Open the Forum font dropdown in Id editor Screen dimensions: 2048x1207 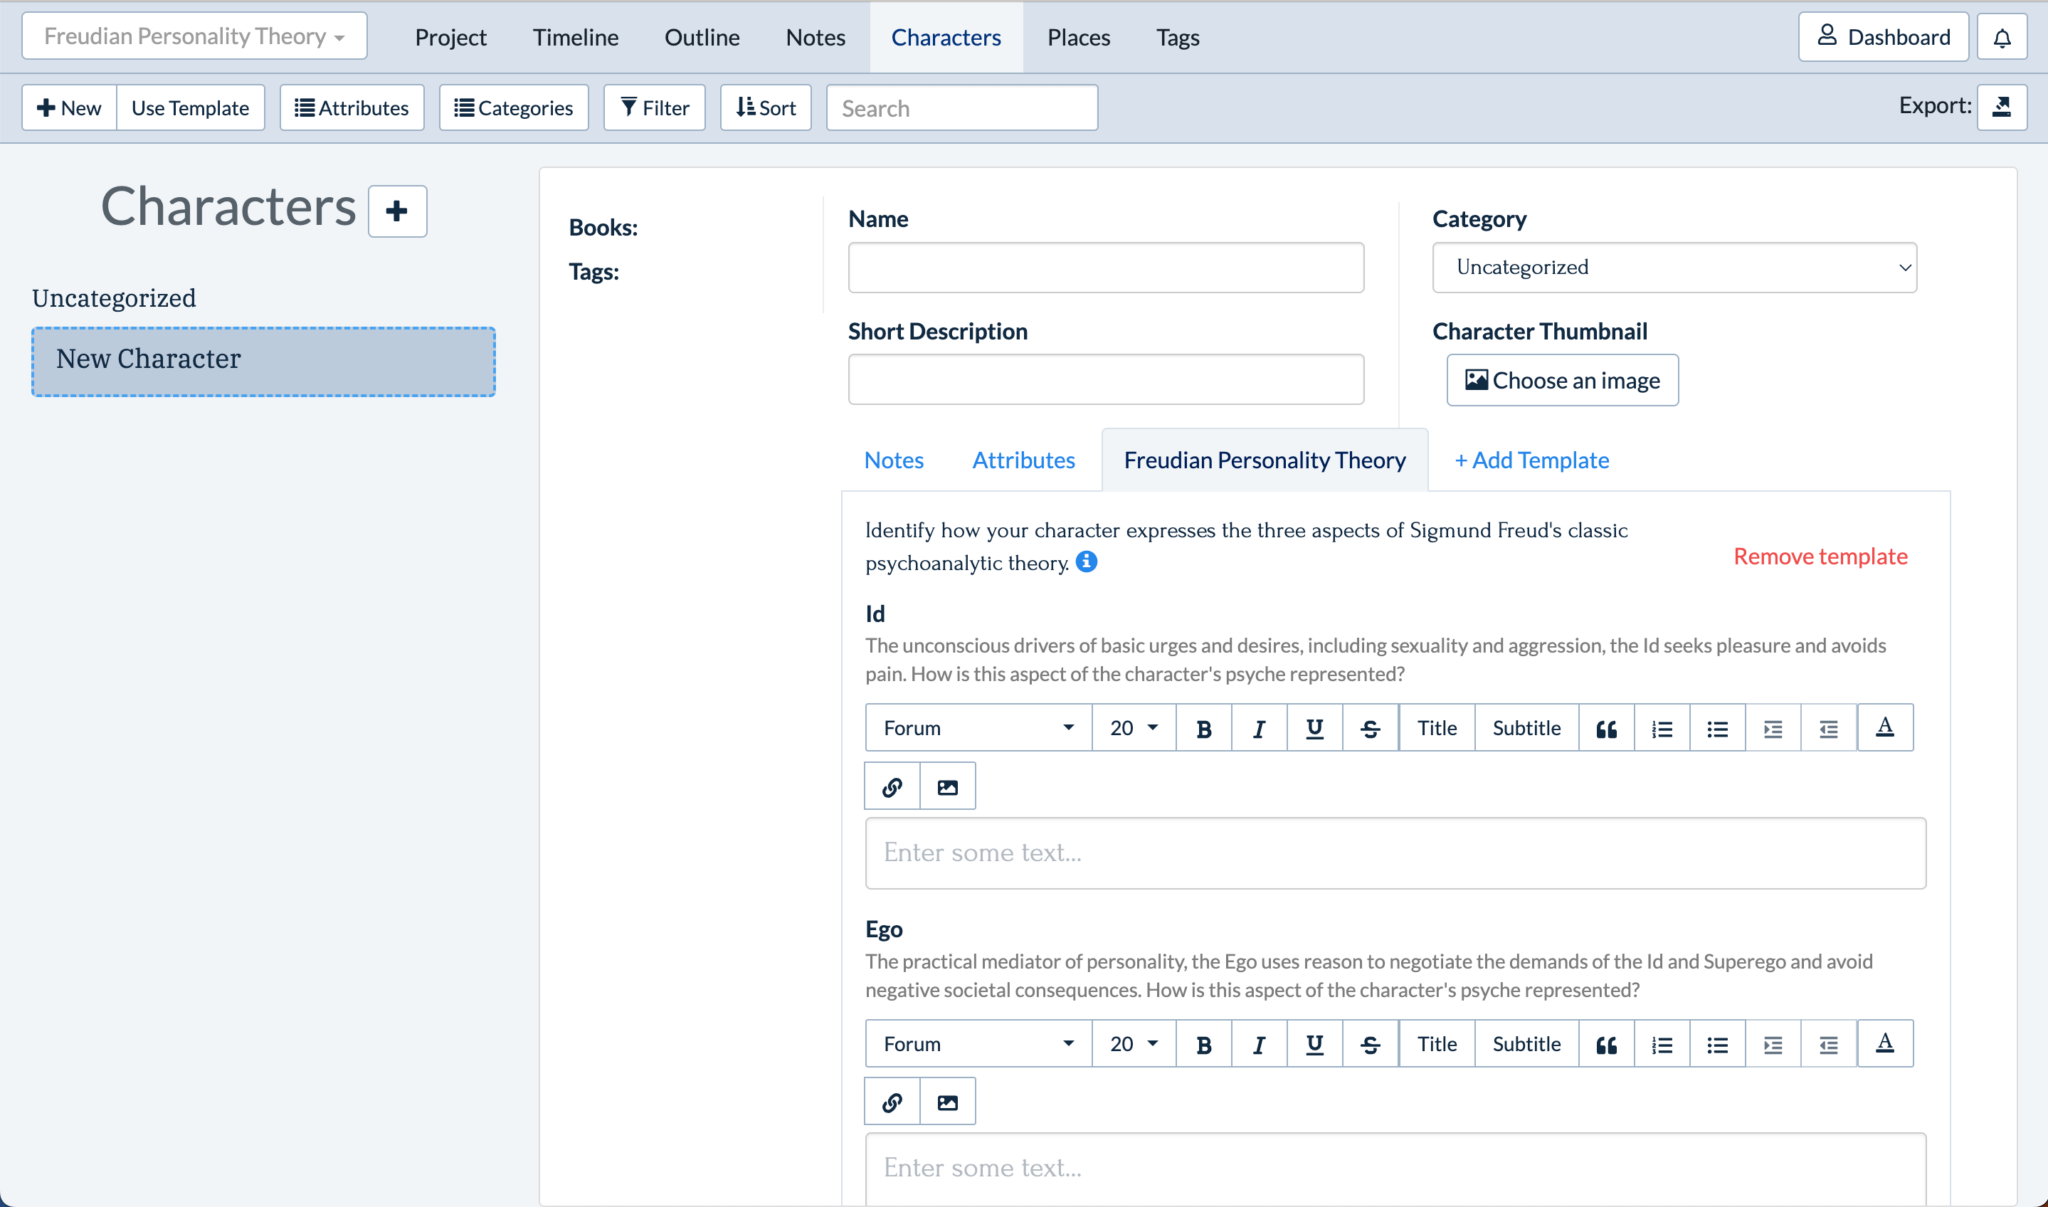coord(978,728)
